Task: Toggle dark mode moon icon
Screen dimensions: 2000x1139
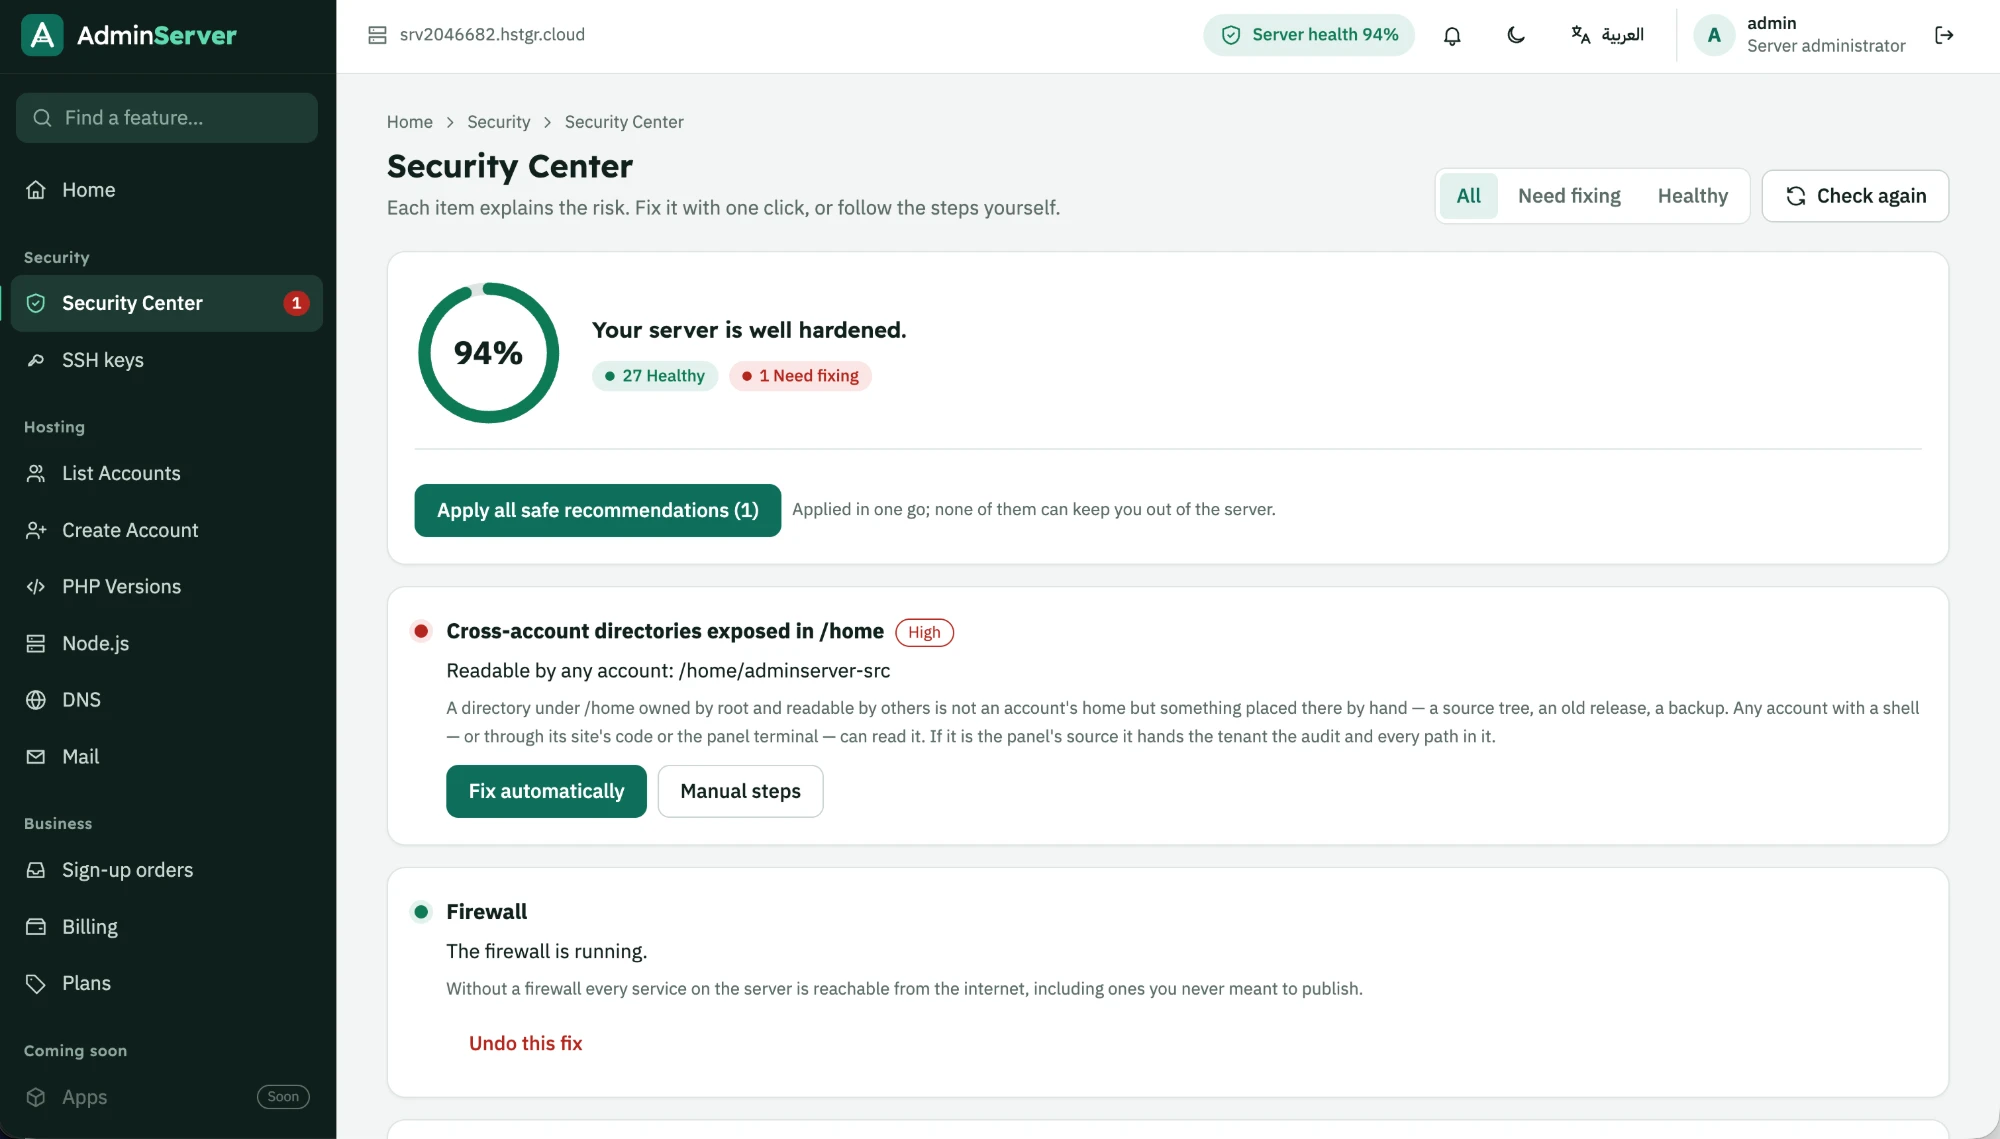Action: [x=1516, y=35]
